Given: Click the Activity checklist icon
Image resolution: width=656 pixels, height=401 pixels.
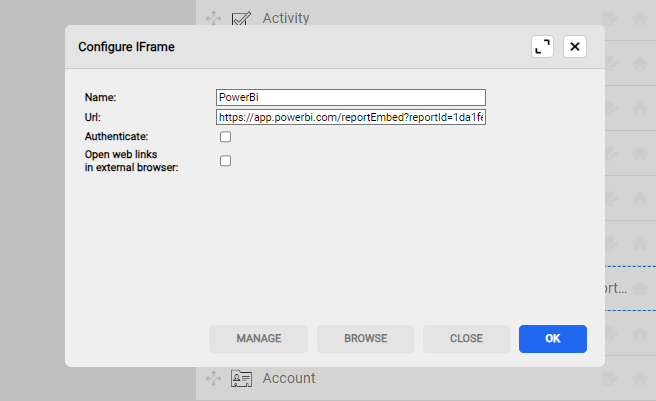Looking at the screenshot, I should point(241,18).
